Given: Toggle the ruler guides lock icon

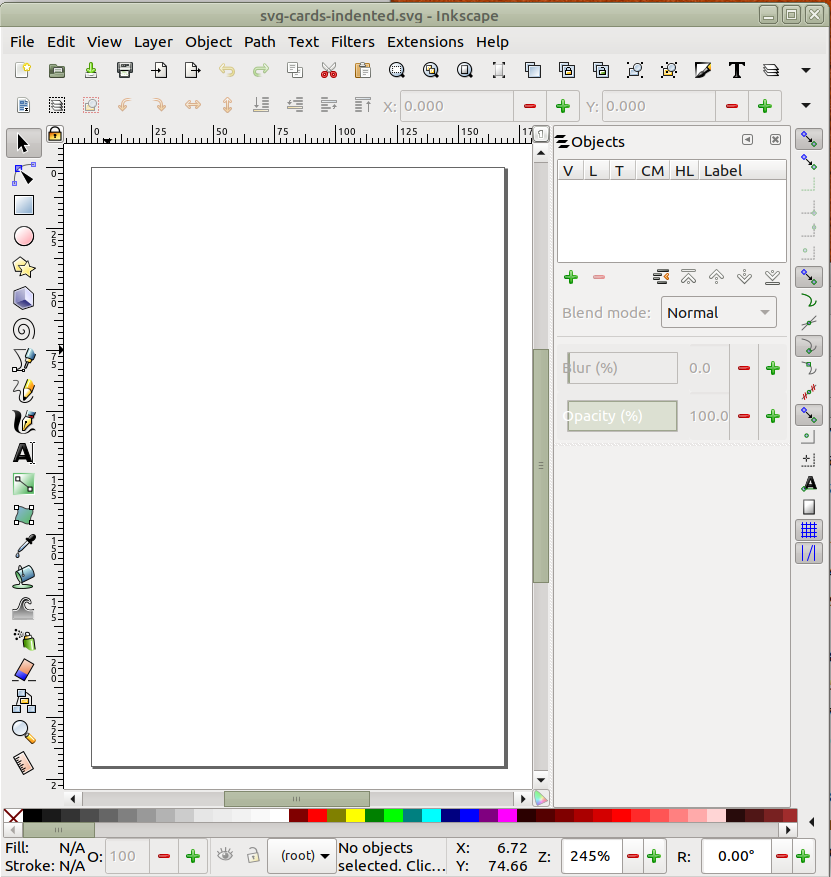Looking at the screenshot, I should (x=54, y=134).
